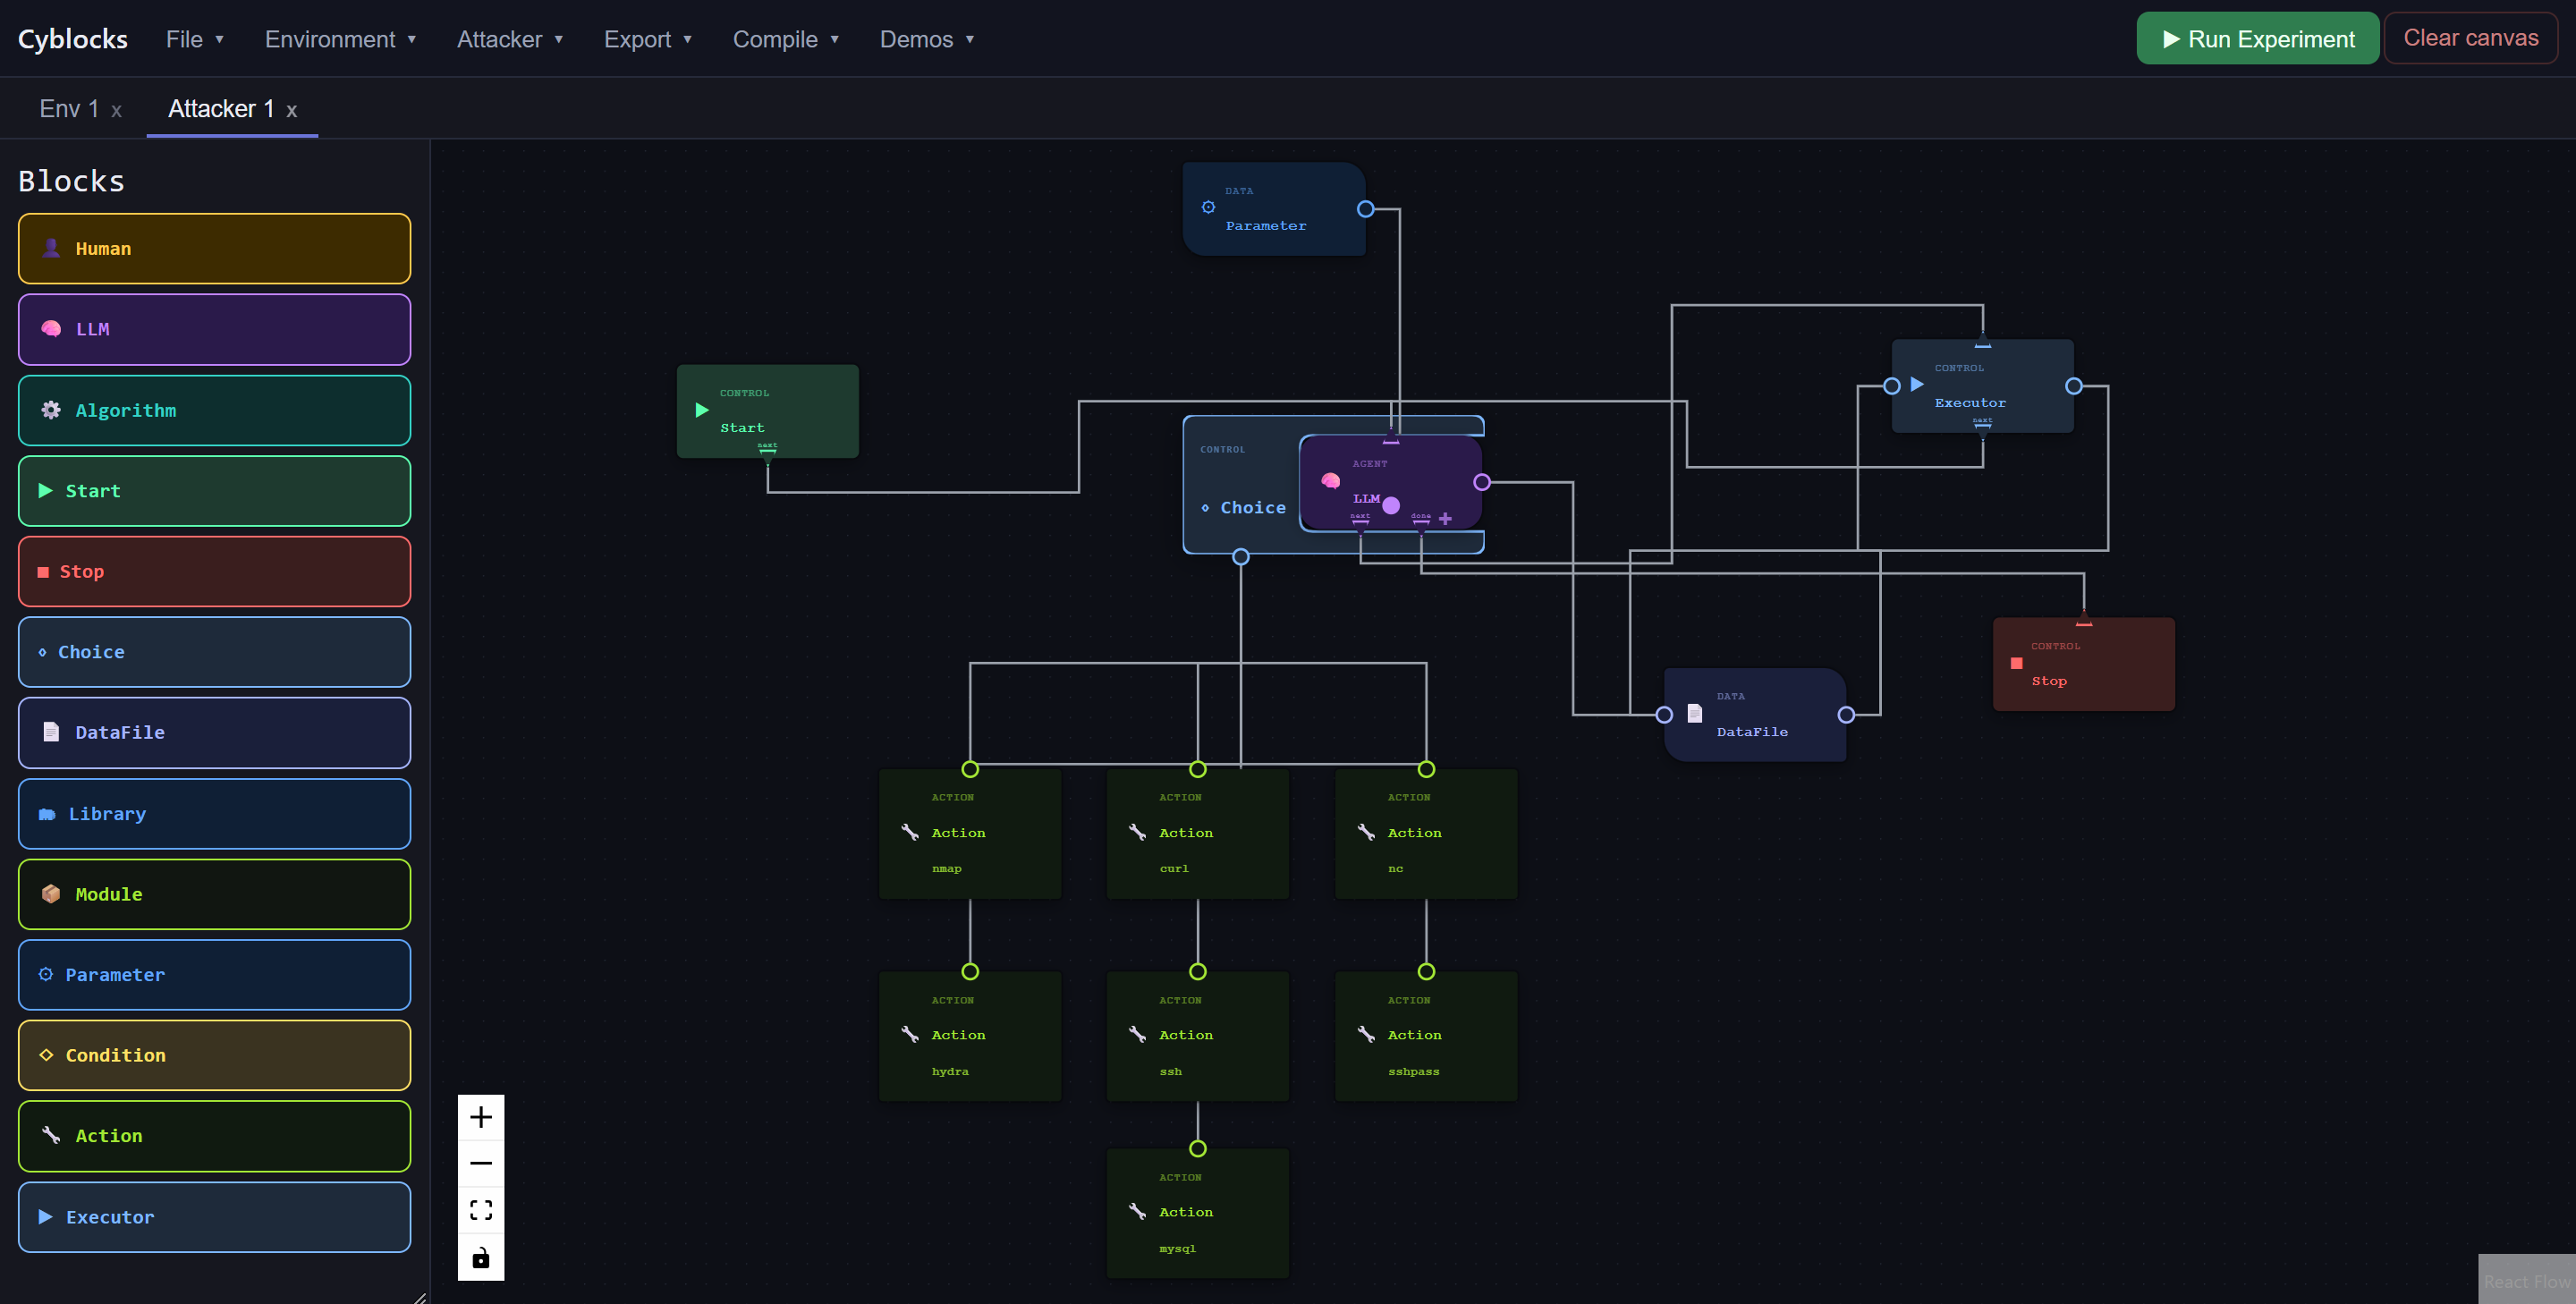Screen dimensions: 2576x1304
Task: Click the DataFile node left handle
Action: (x=1664, y=715)
